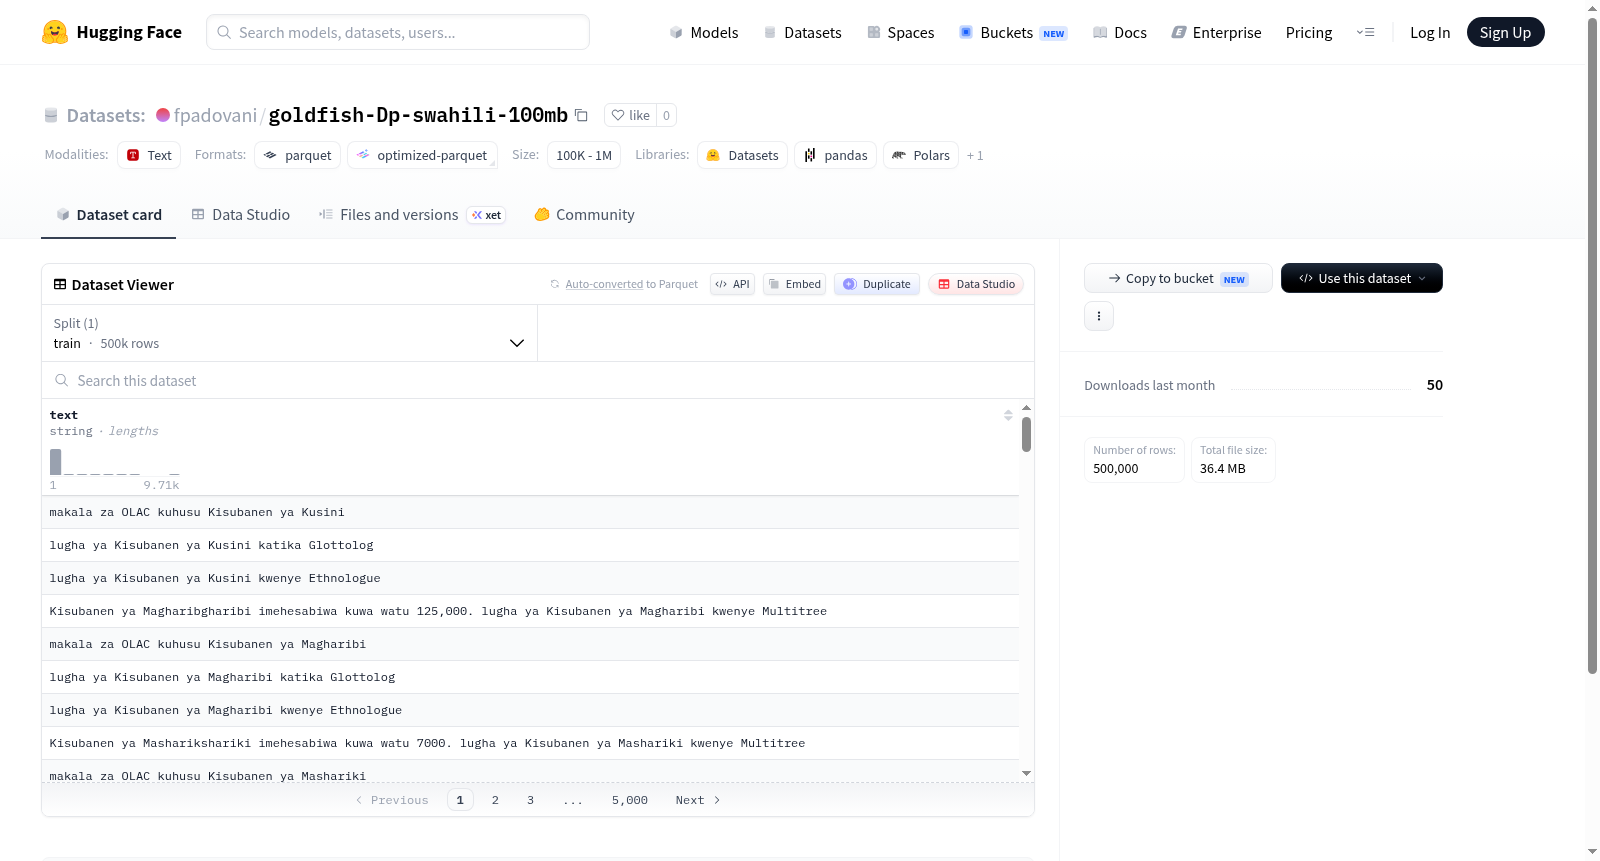Select row 'makala za OLAC kuhusu Kisubanen ya Kusini'

(530, 512)
